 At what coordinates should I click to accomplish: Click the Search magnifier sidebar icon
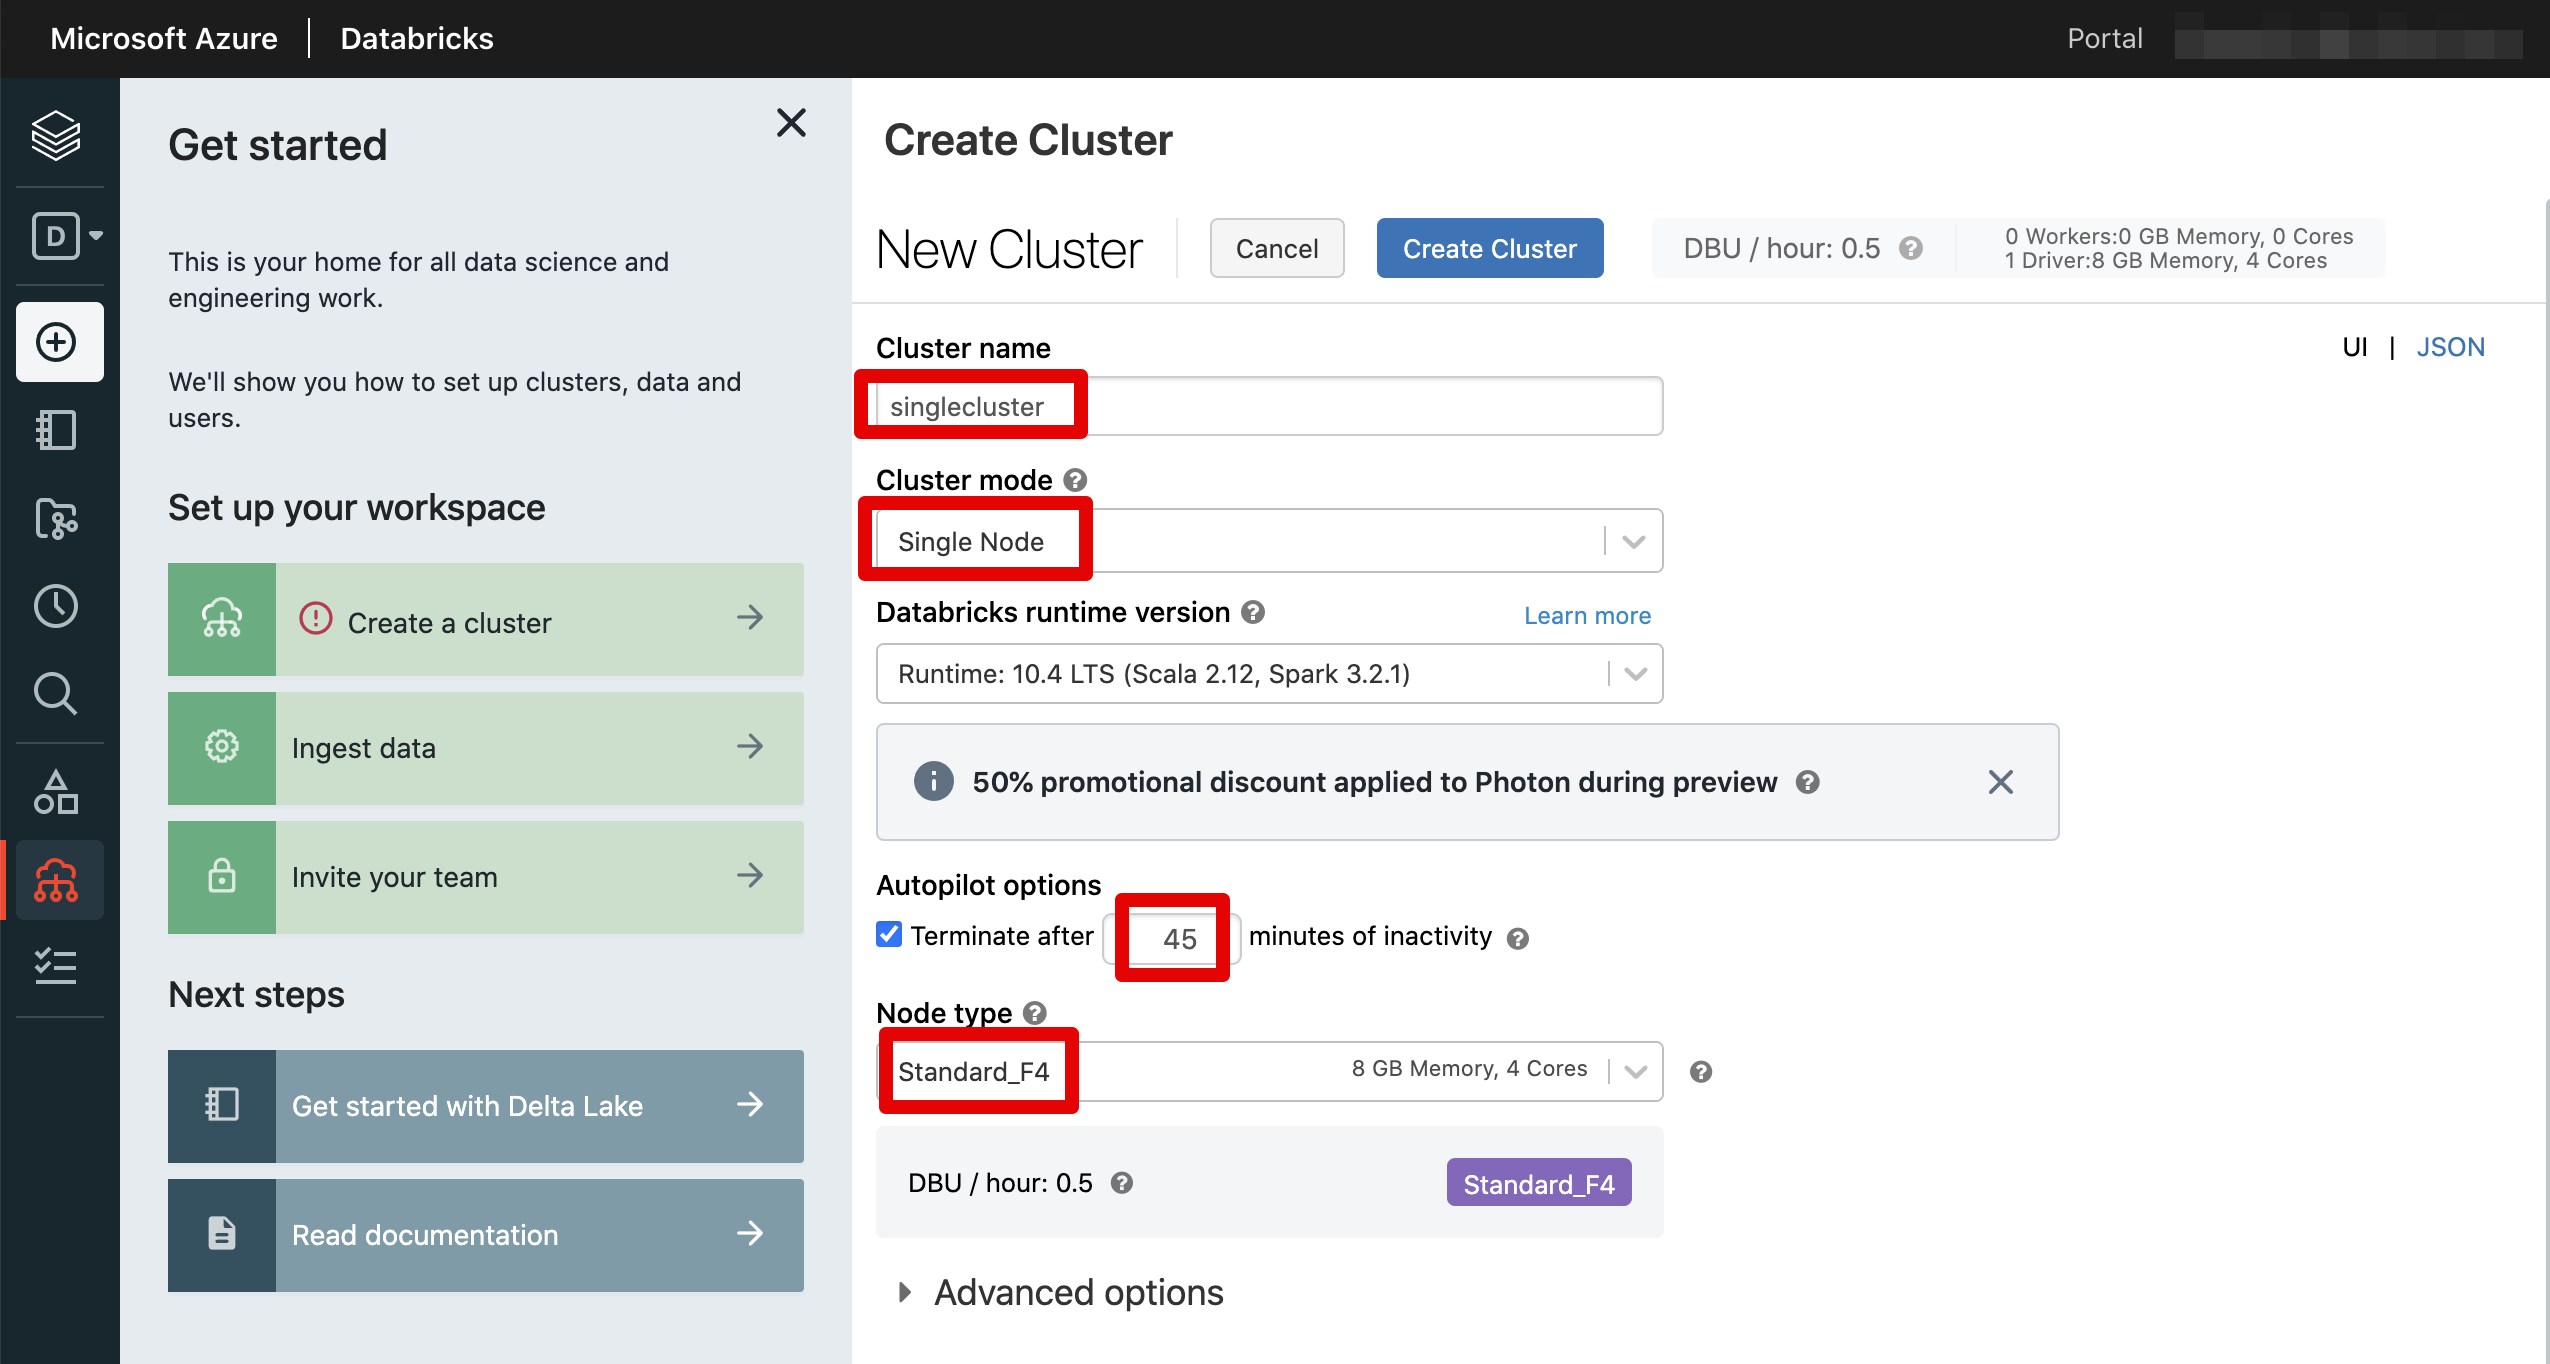[56, 693]
